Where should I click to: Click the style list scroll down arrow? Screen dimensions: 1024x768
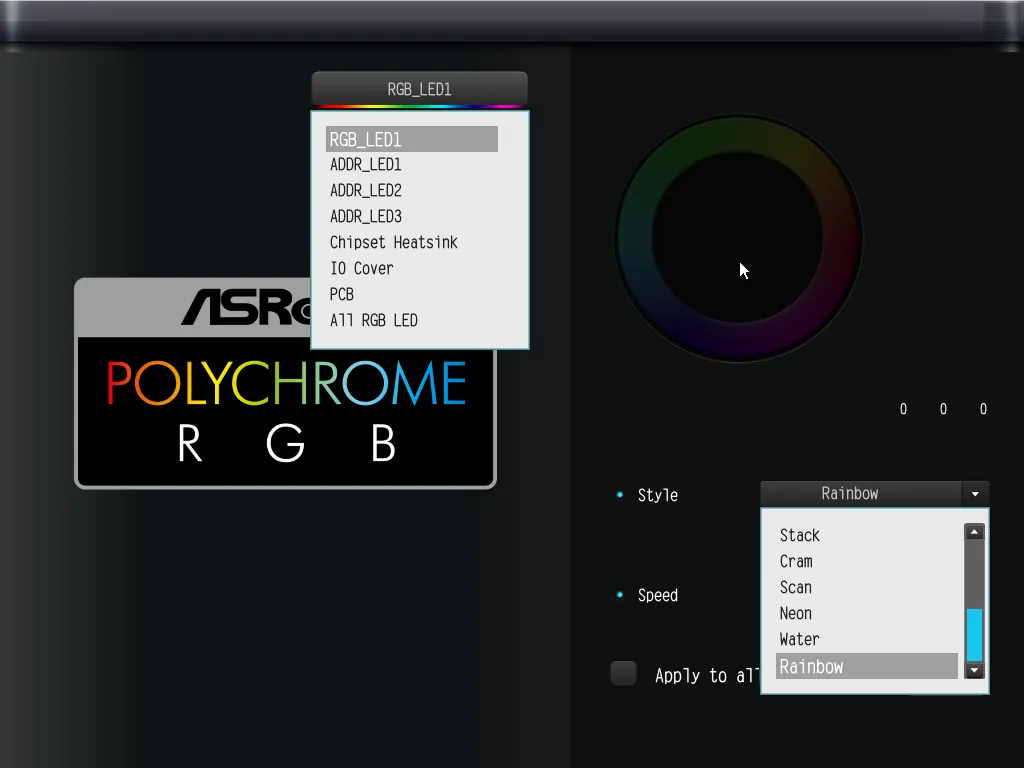974,670
